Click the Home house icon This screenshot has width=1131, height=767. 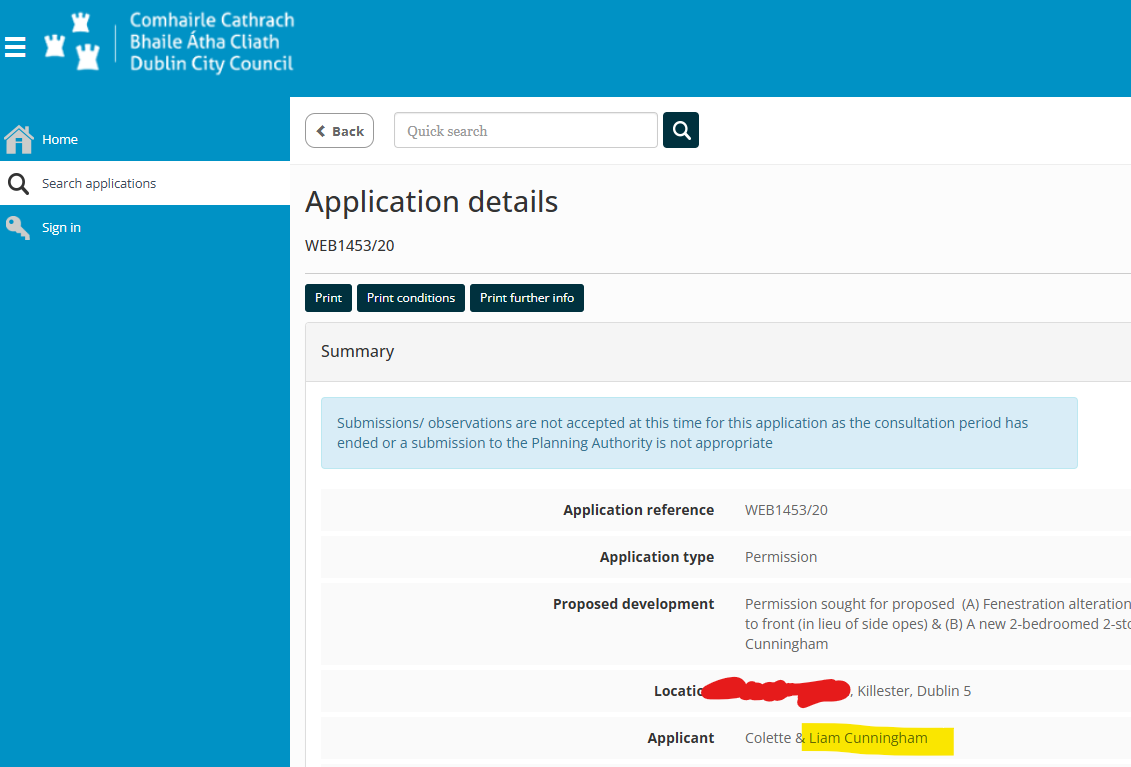tap(19, 139)
